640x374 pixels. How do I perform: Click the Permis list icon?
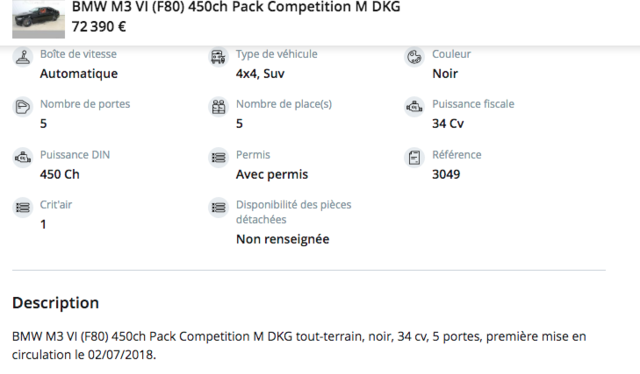218,158
